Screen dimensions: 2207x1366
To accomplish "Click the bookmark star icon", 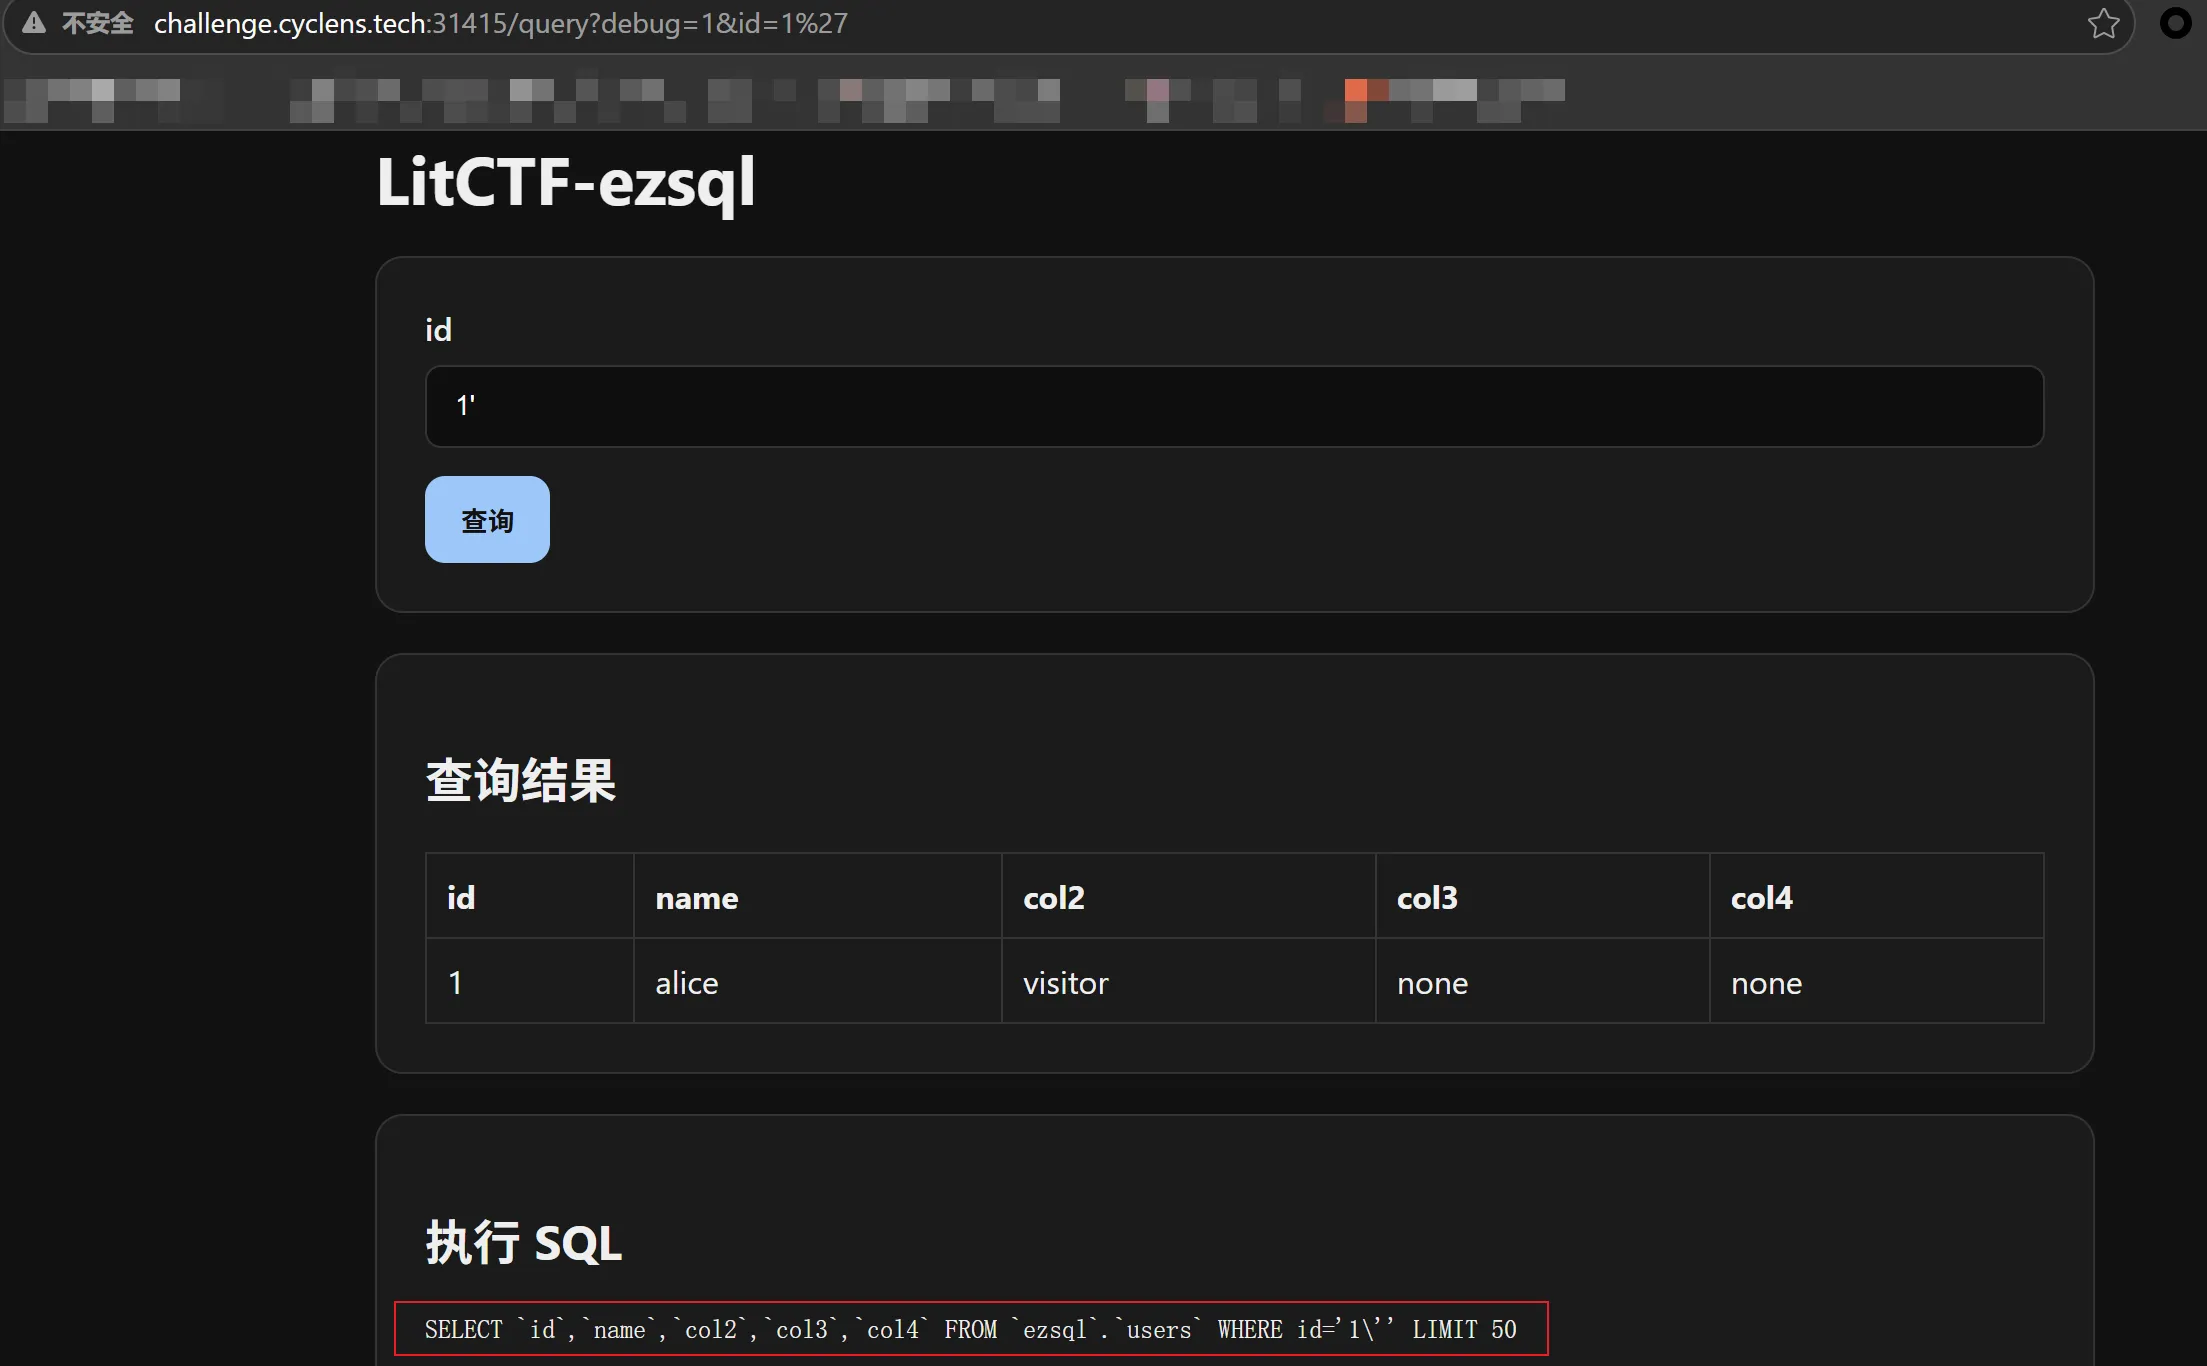I will [x=2103, y=23].
